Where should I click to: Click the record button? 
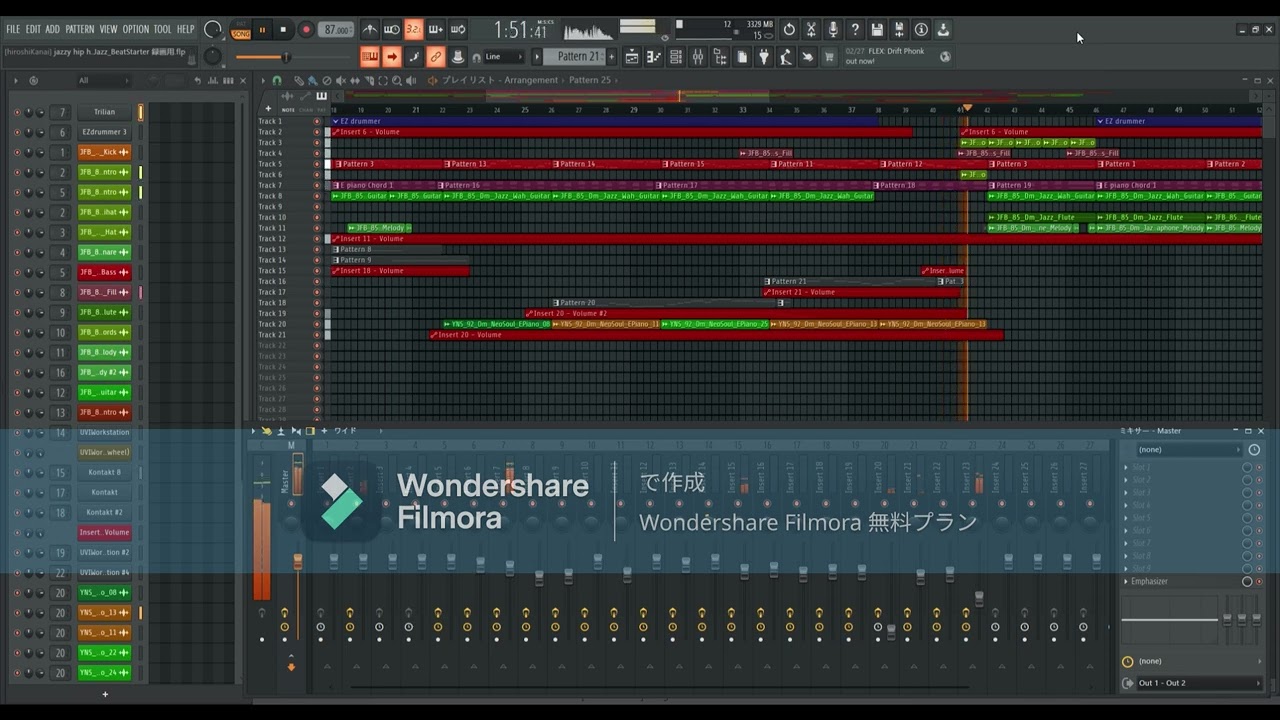coord(306,30)
